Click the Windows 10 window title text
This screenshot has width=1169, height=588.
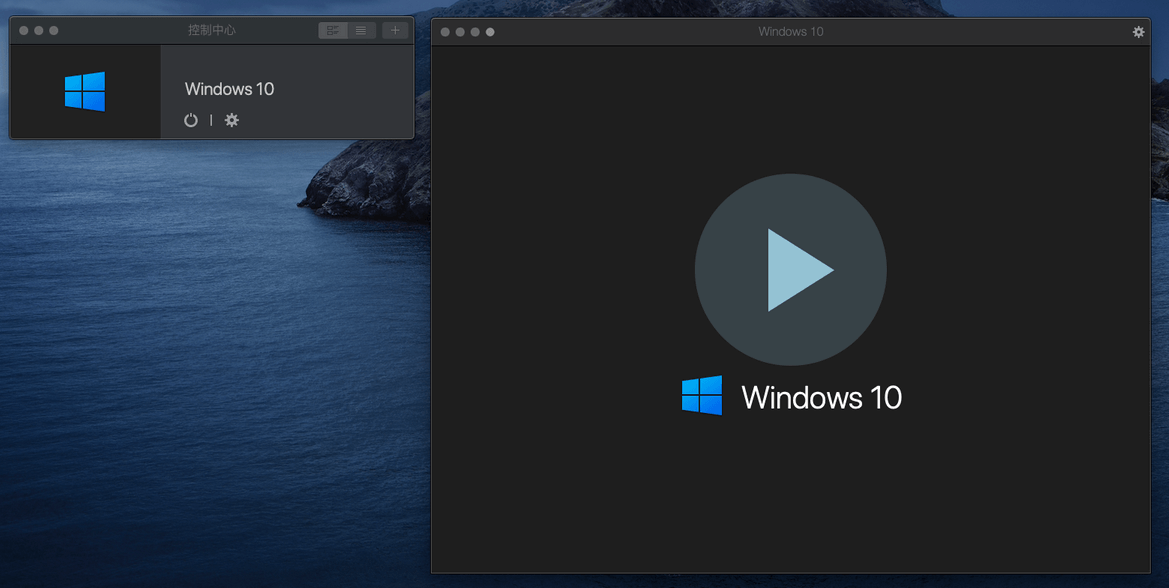pyautogui.click(x=791, y=32)
